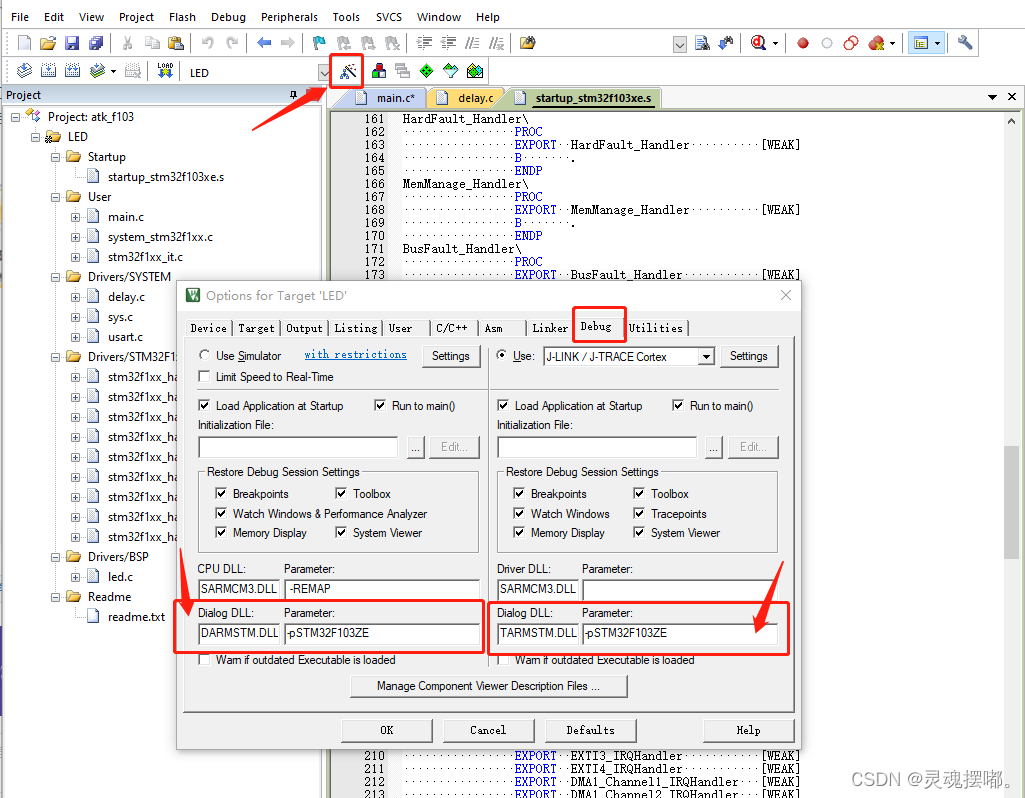The image size is (1025, 798).
Task: Click the Kill All Breakpoints icon
Action: tap(876, 44)
